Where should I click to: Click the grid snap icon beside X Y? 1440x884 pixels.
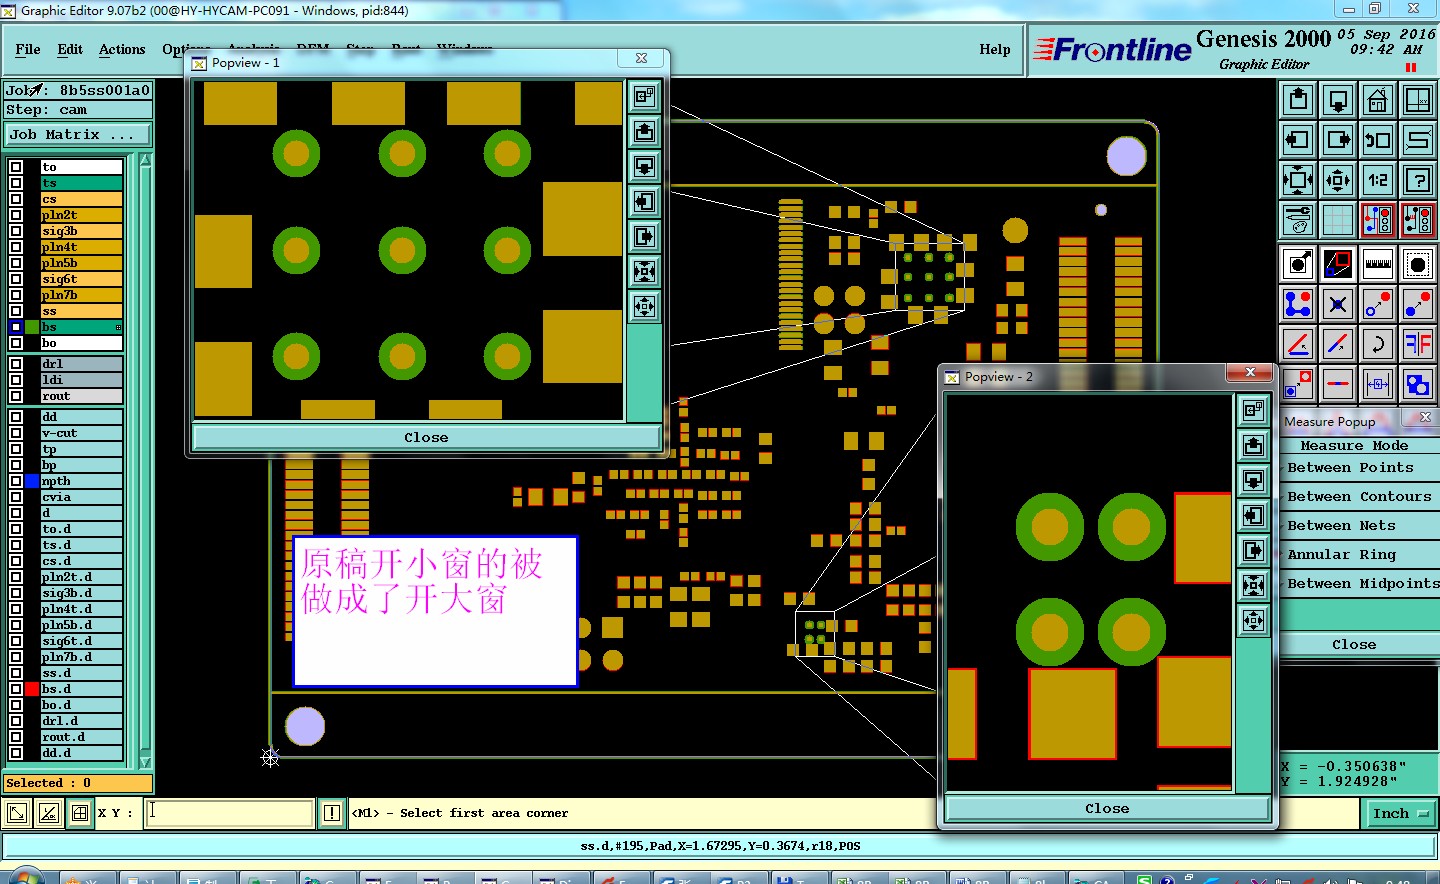click(x=80, y=813)
